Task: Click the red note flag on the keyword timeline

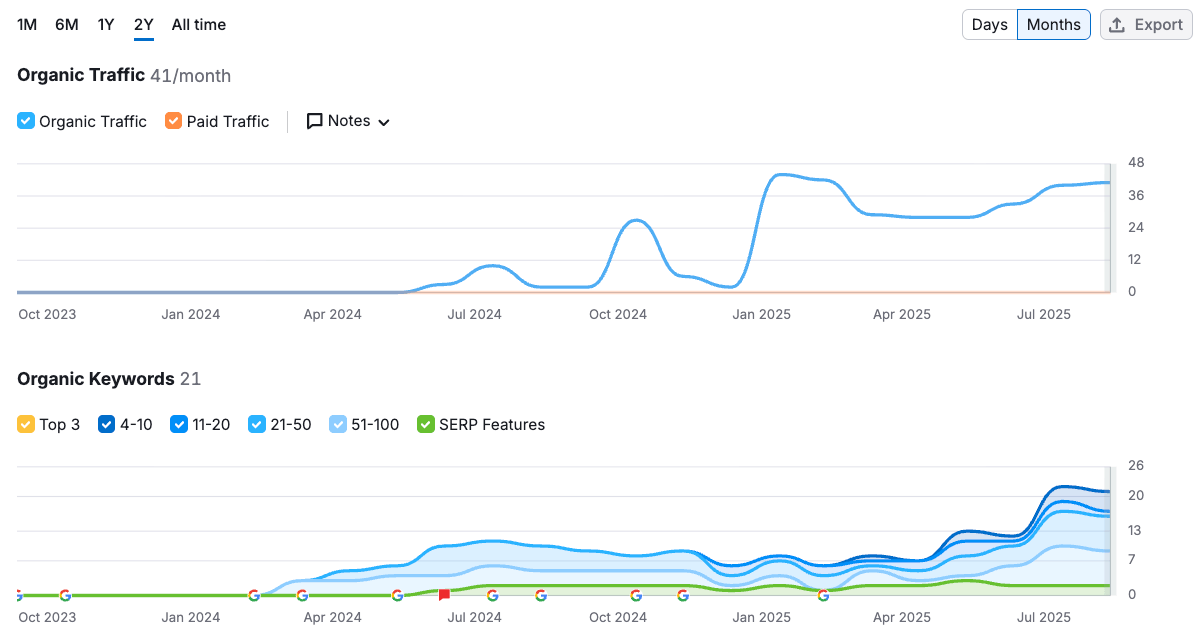Action: click(443, 593)
